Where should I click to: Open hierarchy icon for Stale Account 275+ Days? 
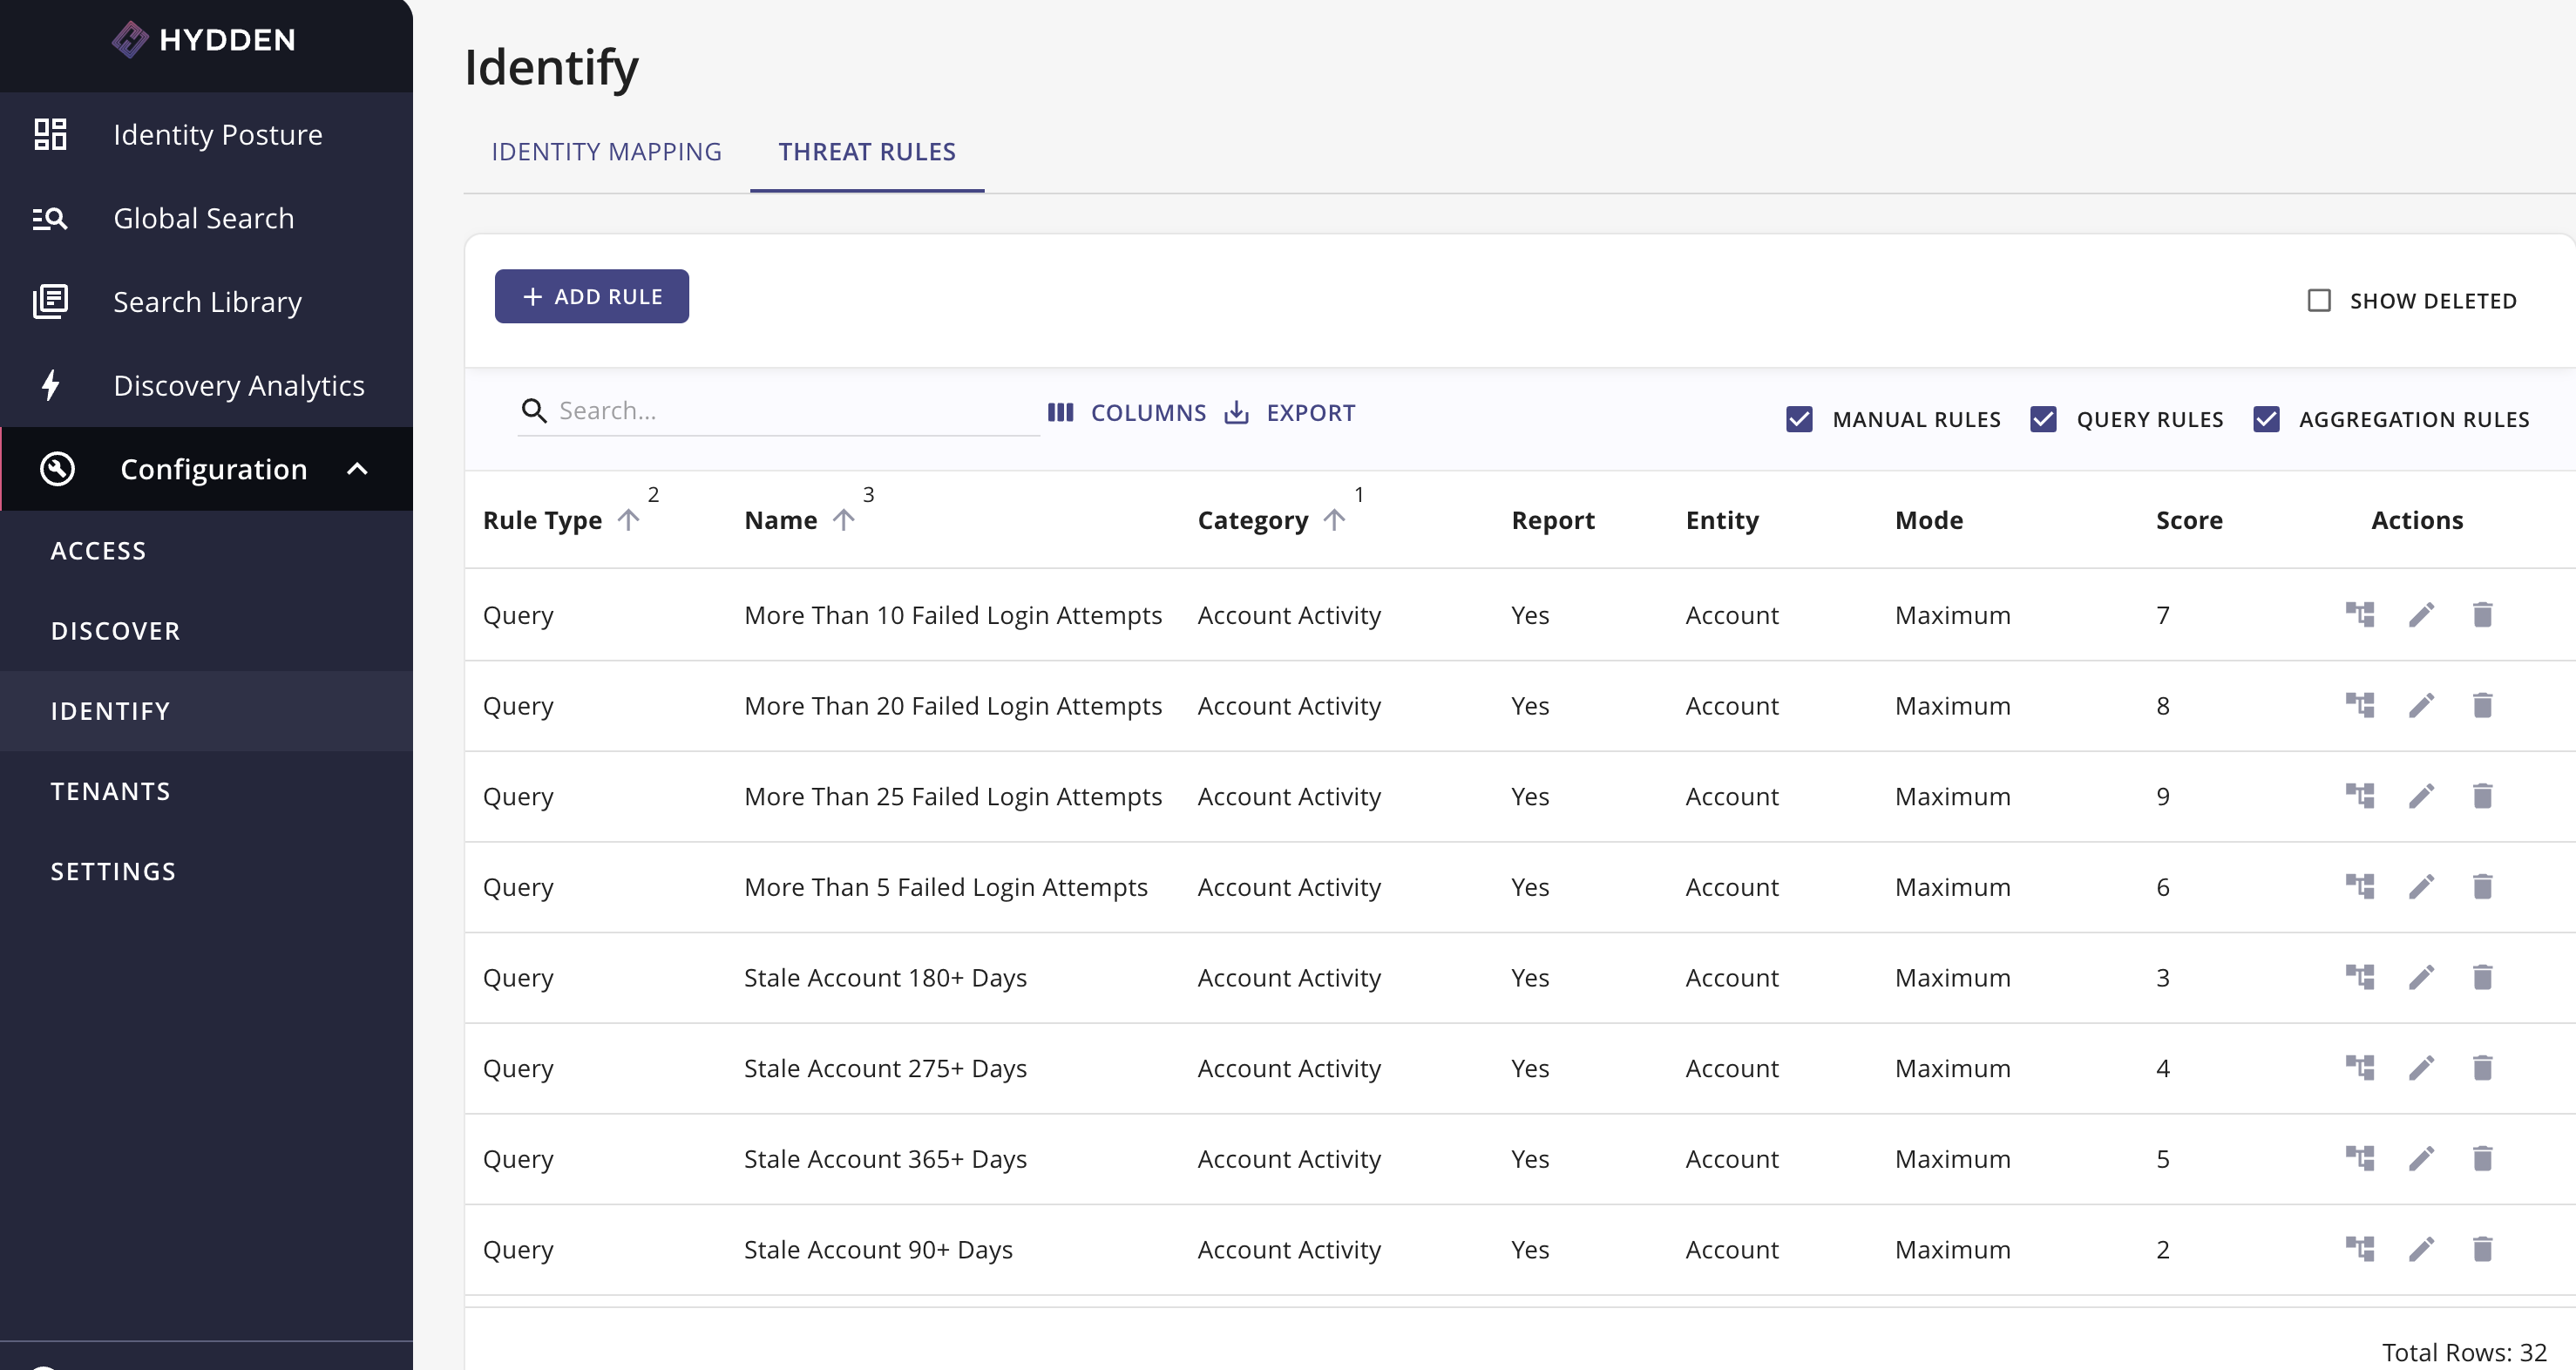pyautogui.click(x=2360, y=1068)
